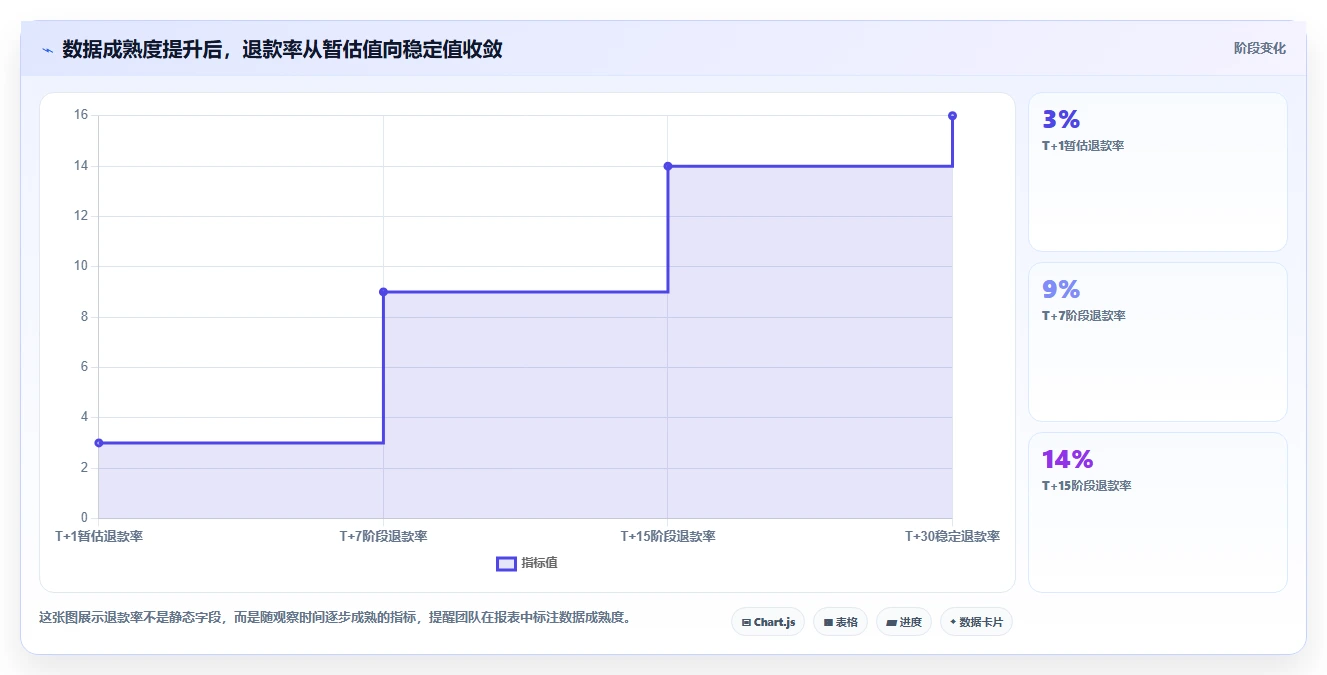Toggle the 指标值 legend label

tap(539, 563)
